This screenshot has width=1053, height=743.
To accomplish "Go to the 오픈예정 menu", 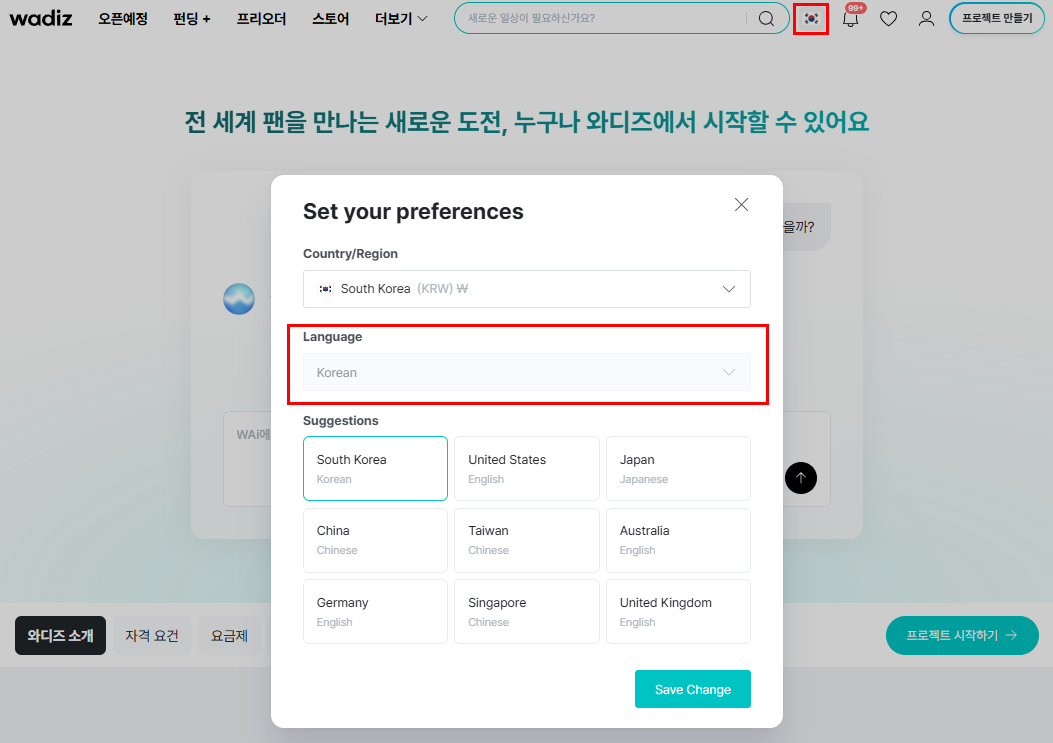I will point(123,18).
